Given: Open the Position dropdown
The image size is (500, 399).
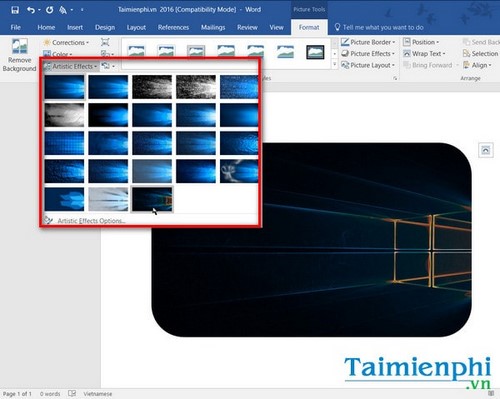Looking at the screenshot, I should click(x=421, y=42).
